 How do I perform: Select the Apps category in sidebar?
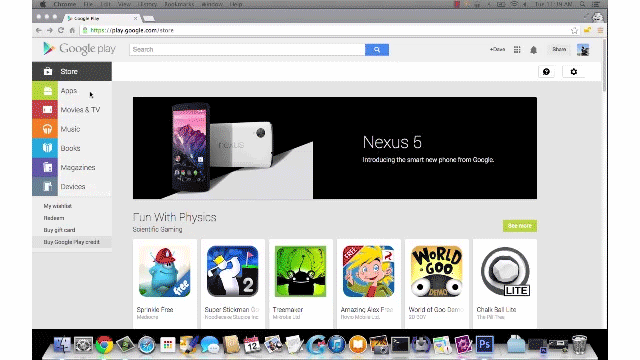(x=72, y=91)
